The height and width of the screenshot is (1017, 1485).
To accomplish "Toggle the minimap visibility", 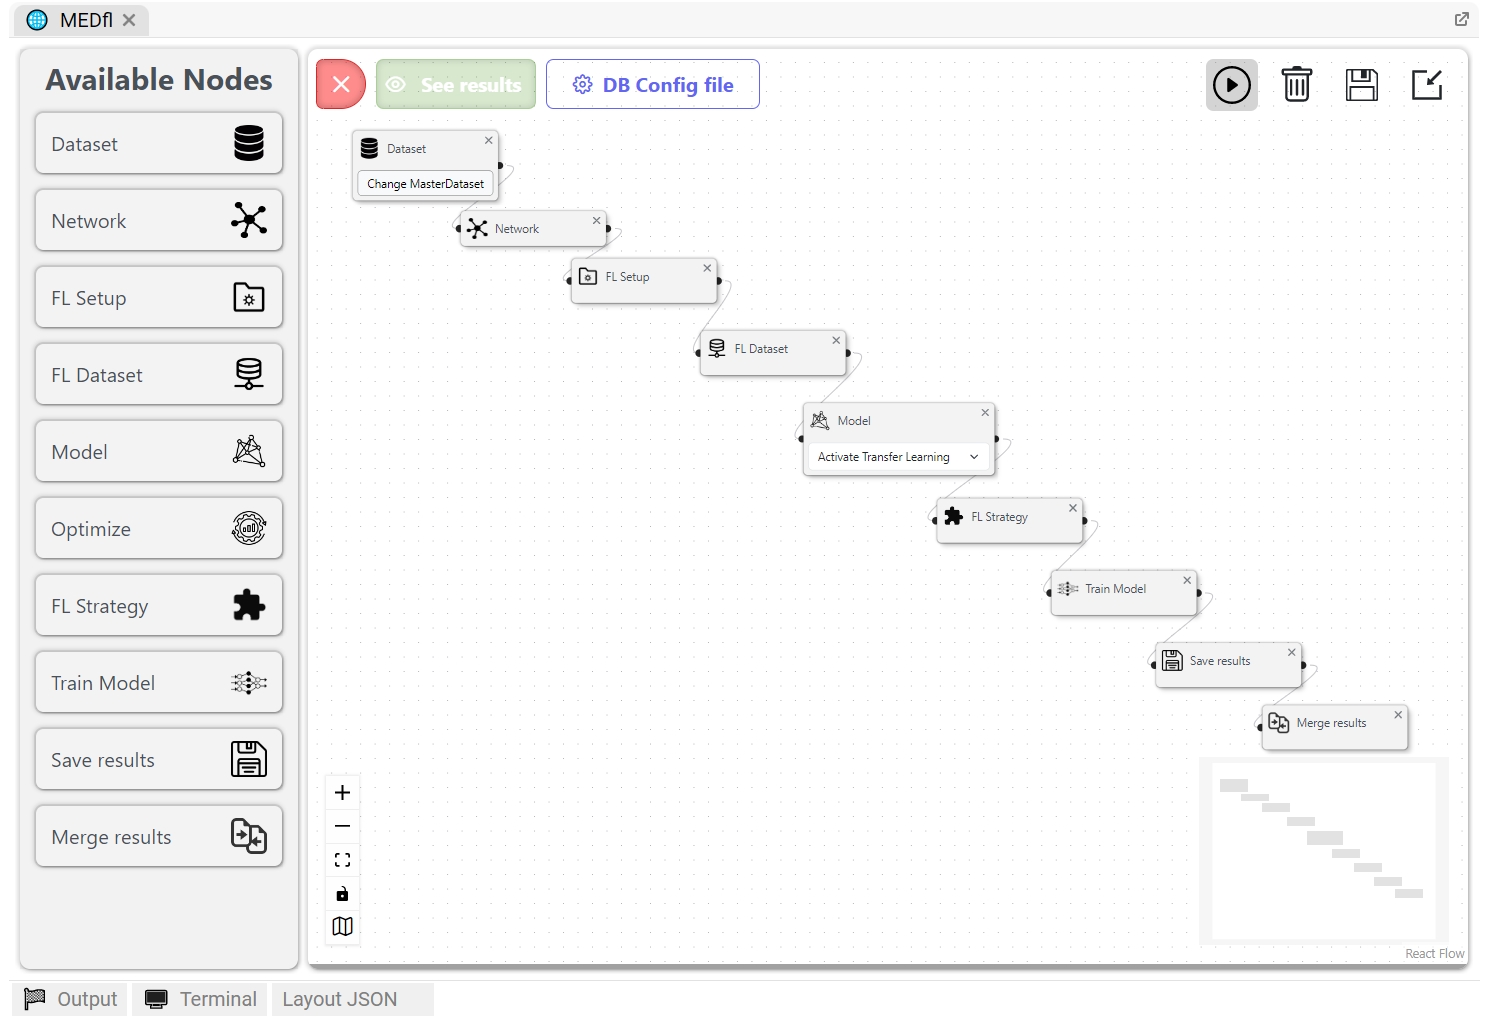I will [342, 927].
